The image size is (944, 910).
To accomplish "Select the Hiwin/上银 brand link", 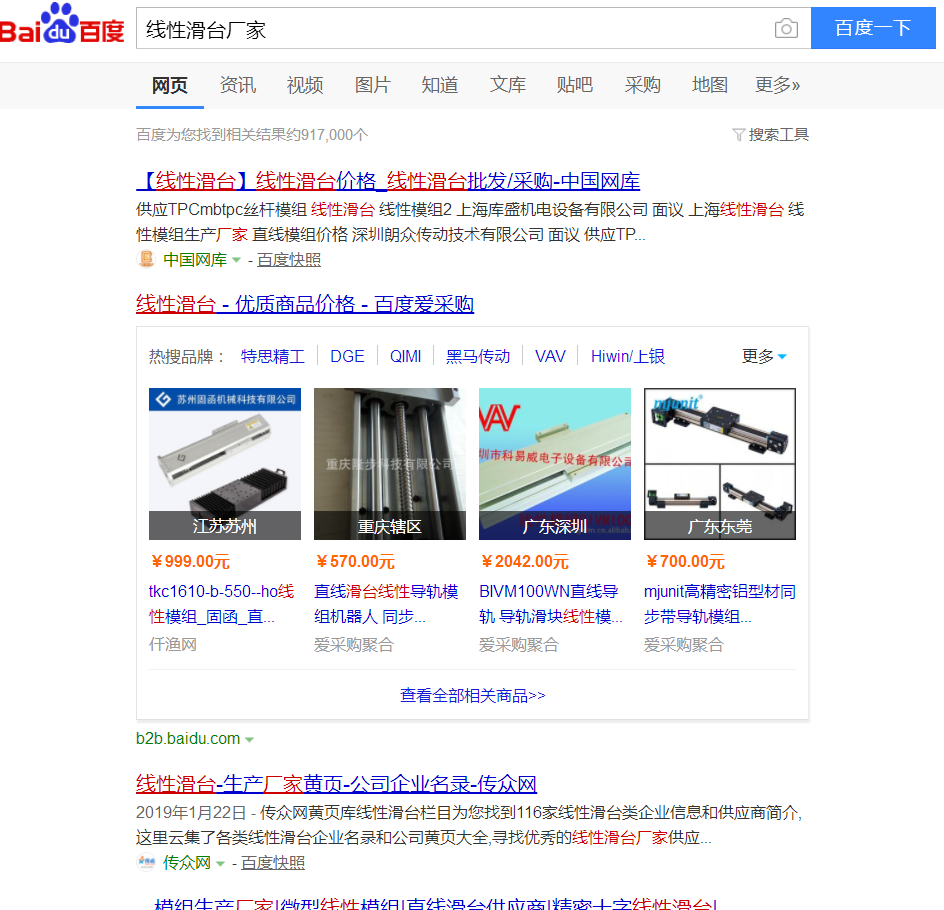I will (628, 356).
